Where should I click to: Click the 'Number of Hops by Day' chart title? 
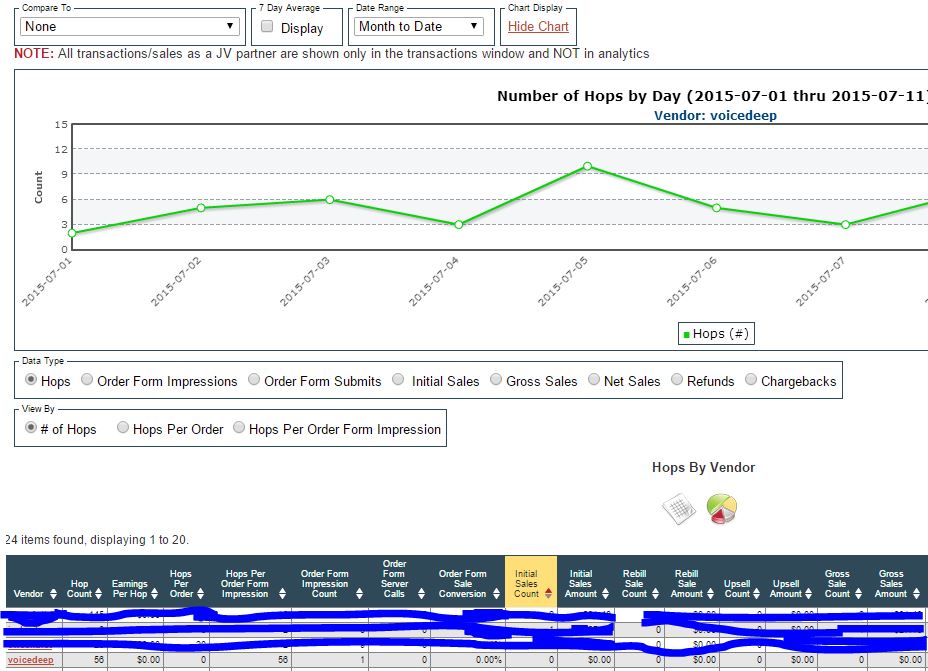713,96
